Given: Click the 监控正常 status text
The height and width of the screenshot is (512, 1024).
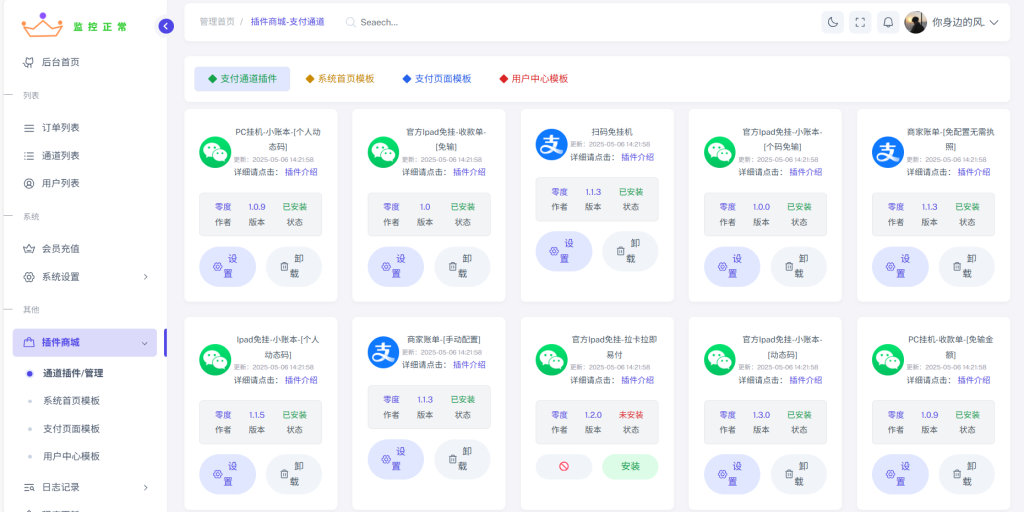Looking at the screenshot, I should pos(100,27).
